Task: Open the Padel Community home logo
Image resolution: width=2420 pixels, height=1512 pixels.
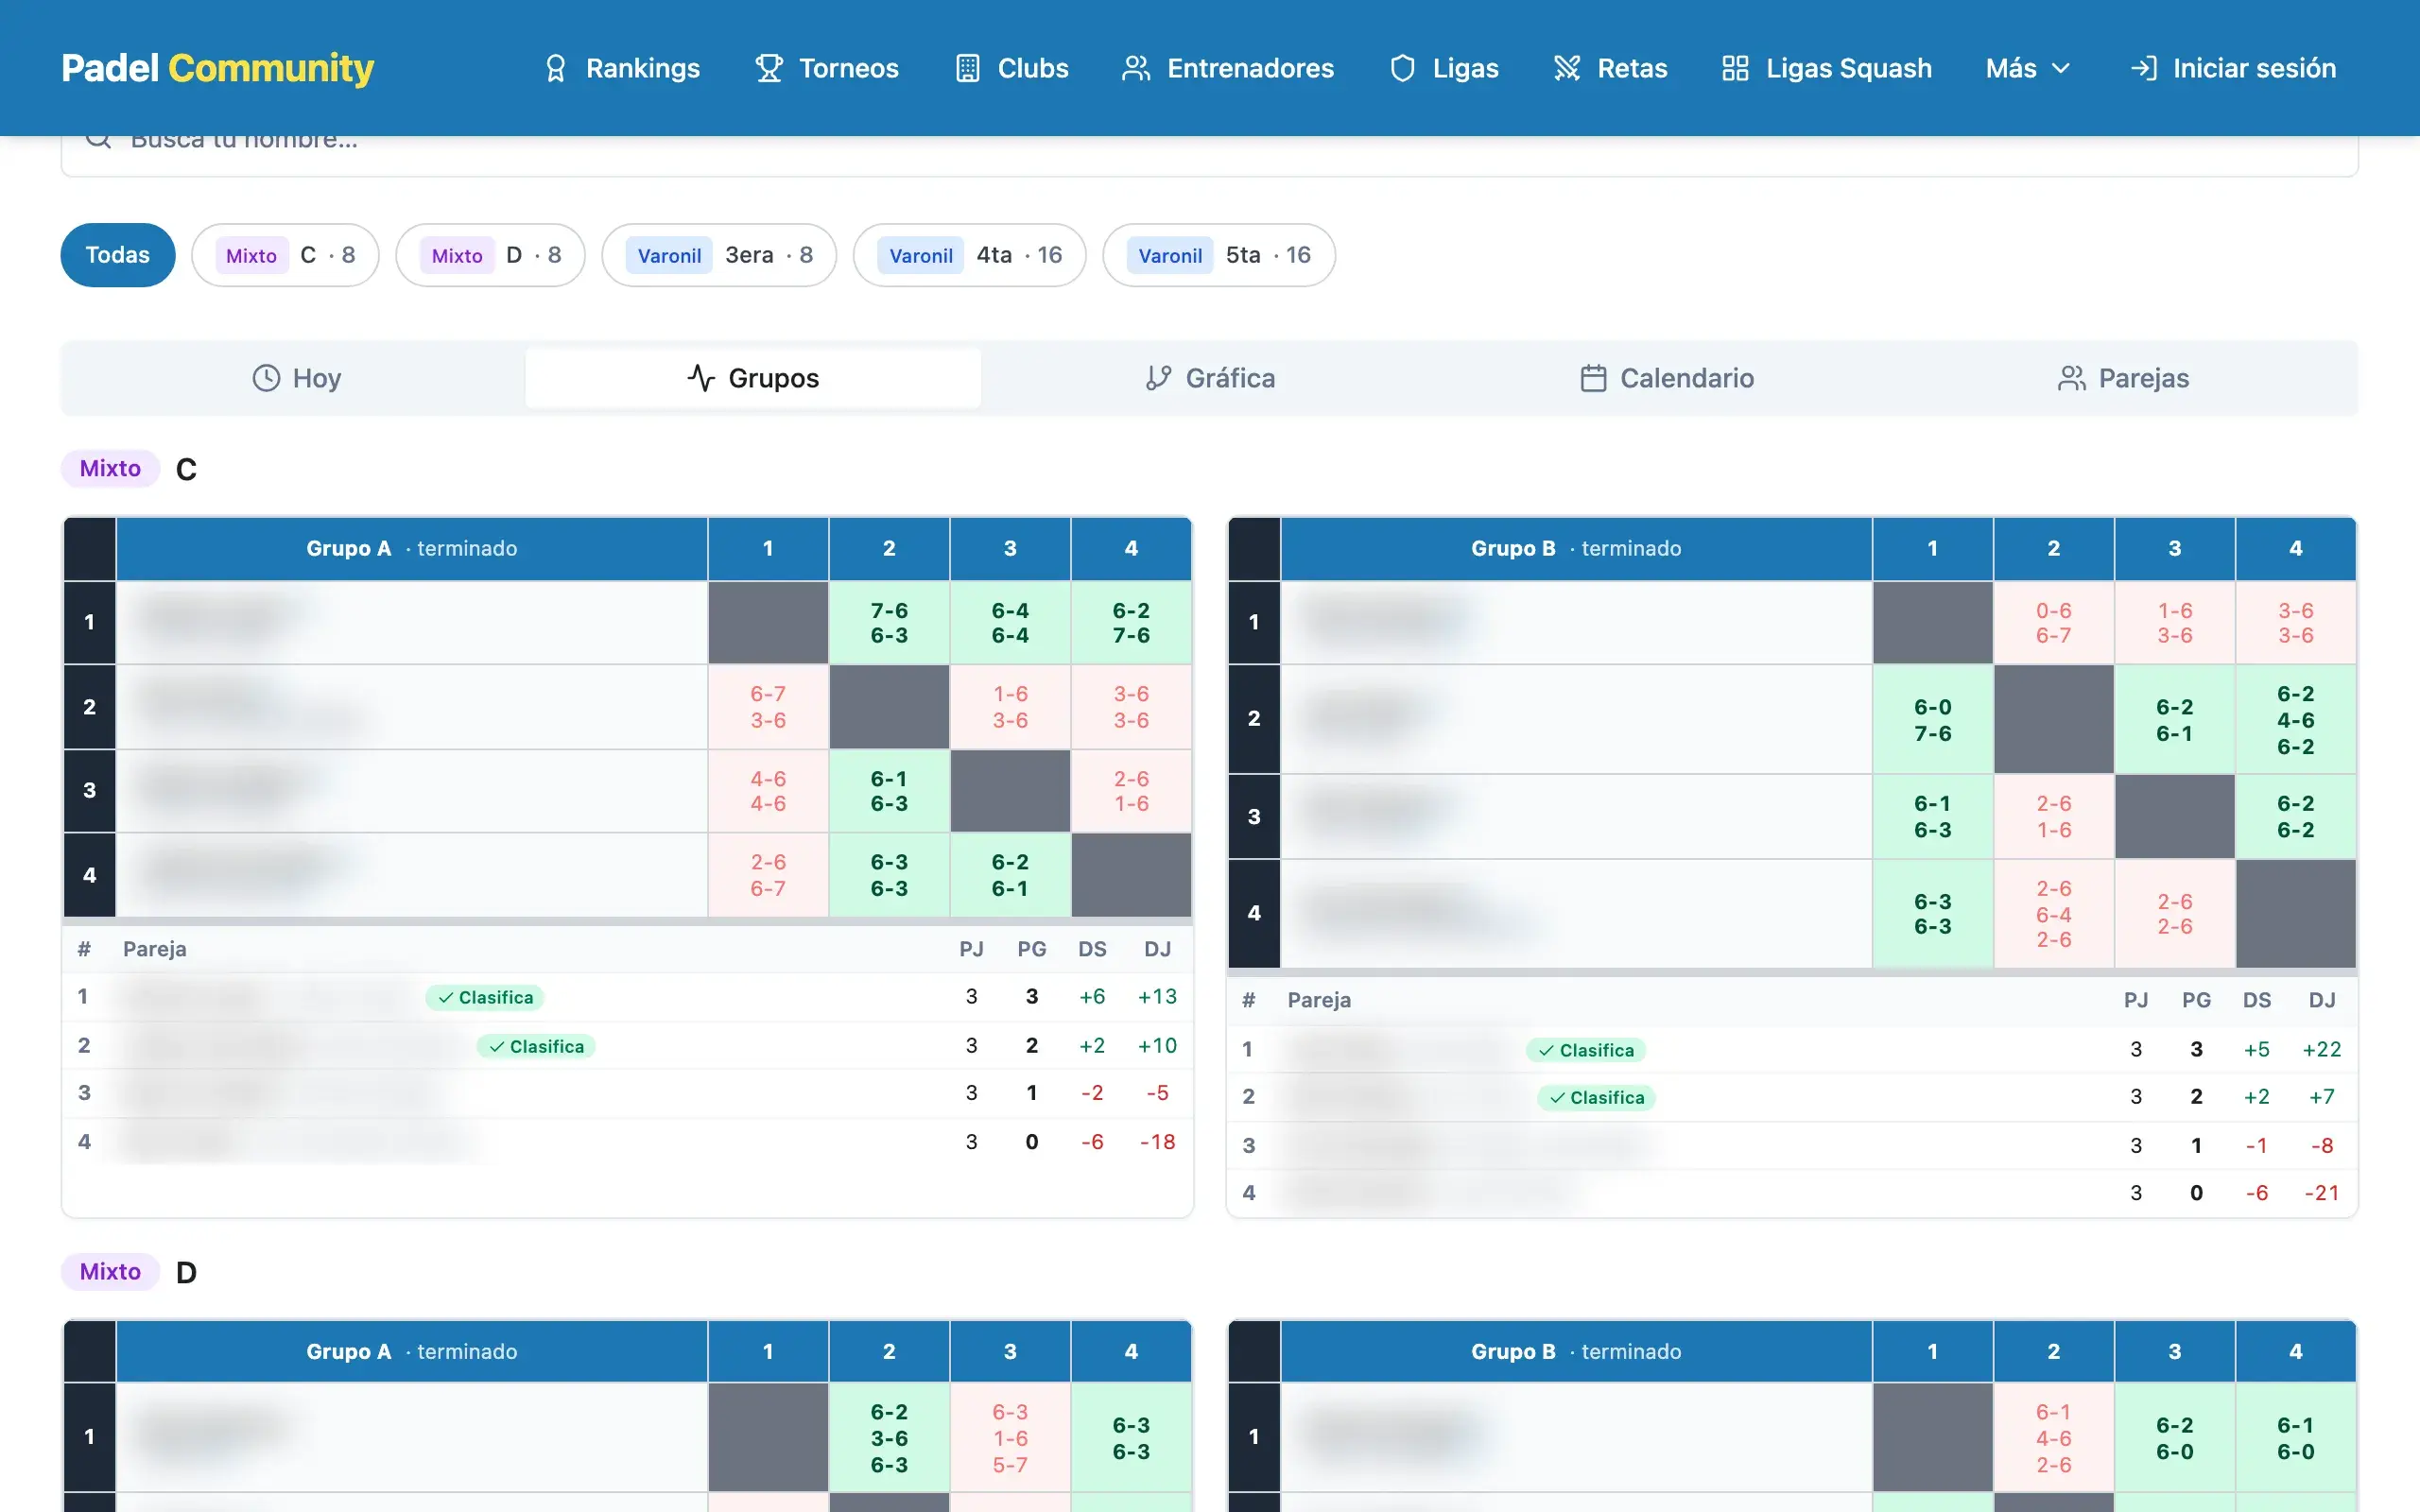Action: click(x=217, y=68)
